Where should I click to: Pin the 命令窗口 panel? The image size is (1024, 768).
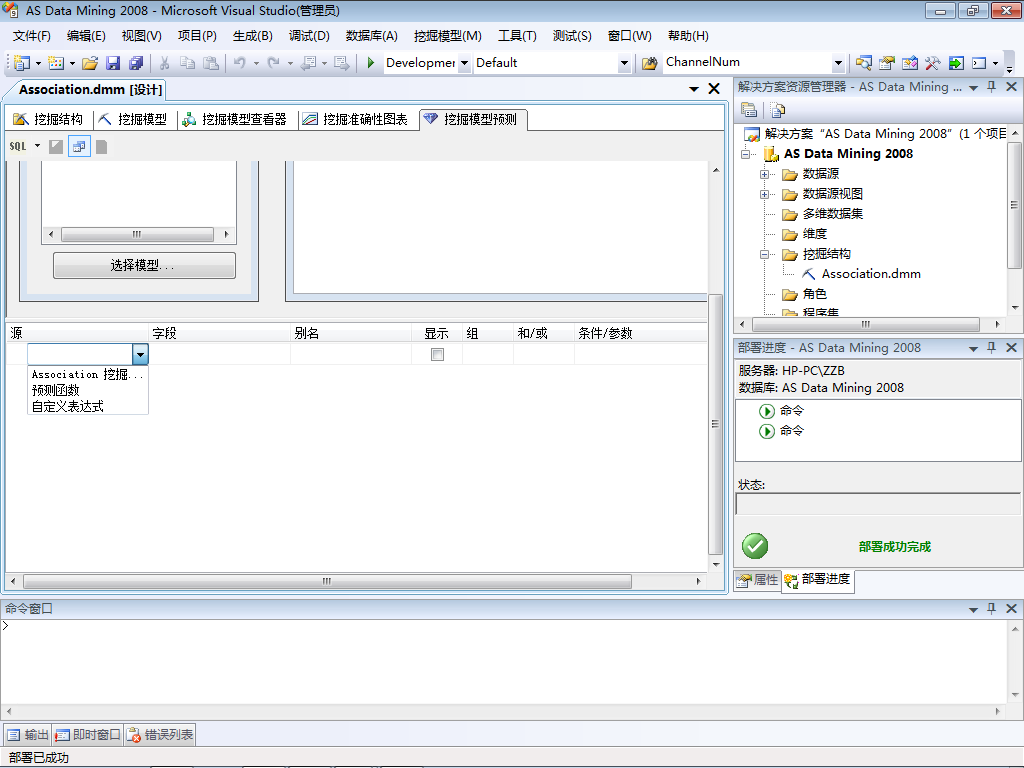[991, 608]
